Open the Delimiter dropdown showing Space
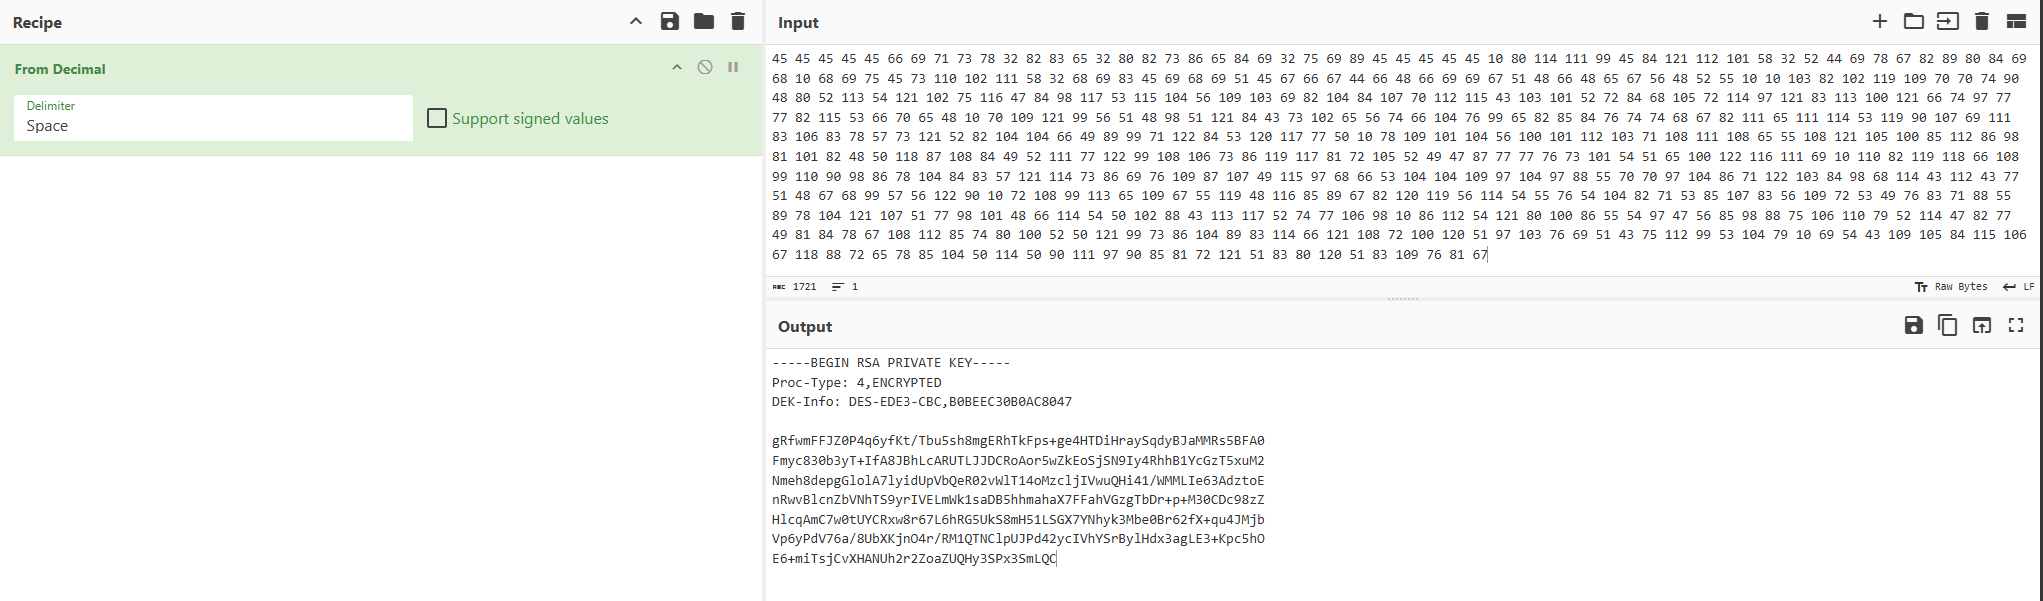 click(213, 118)
